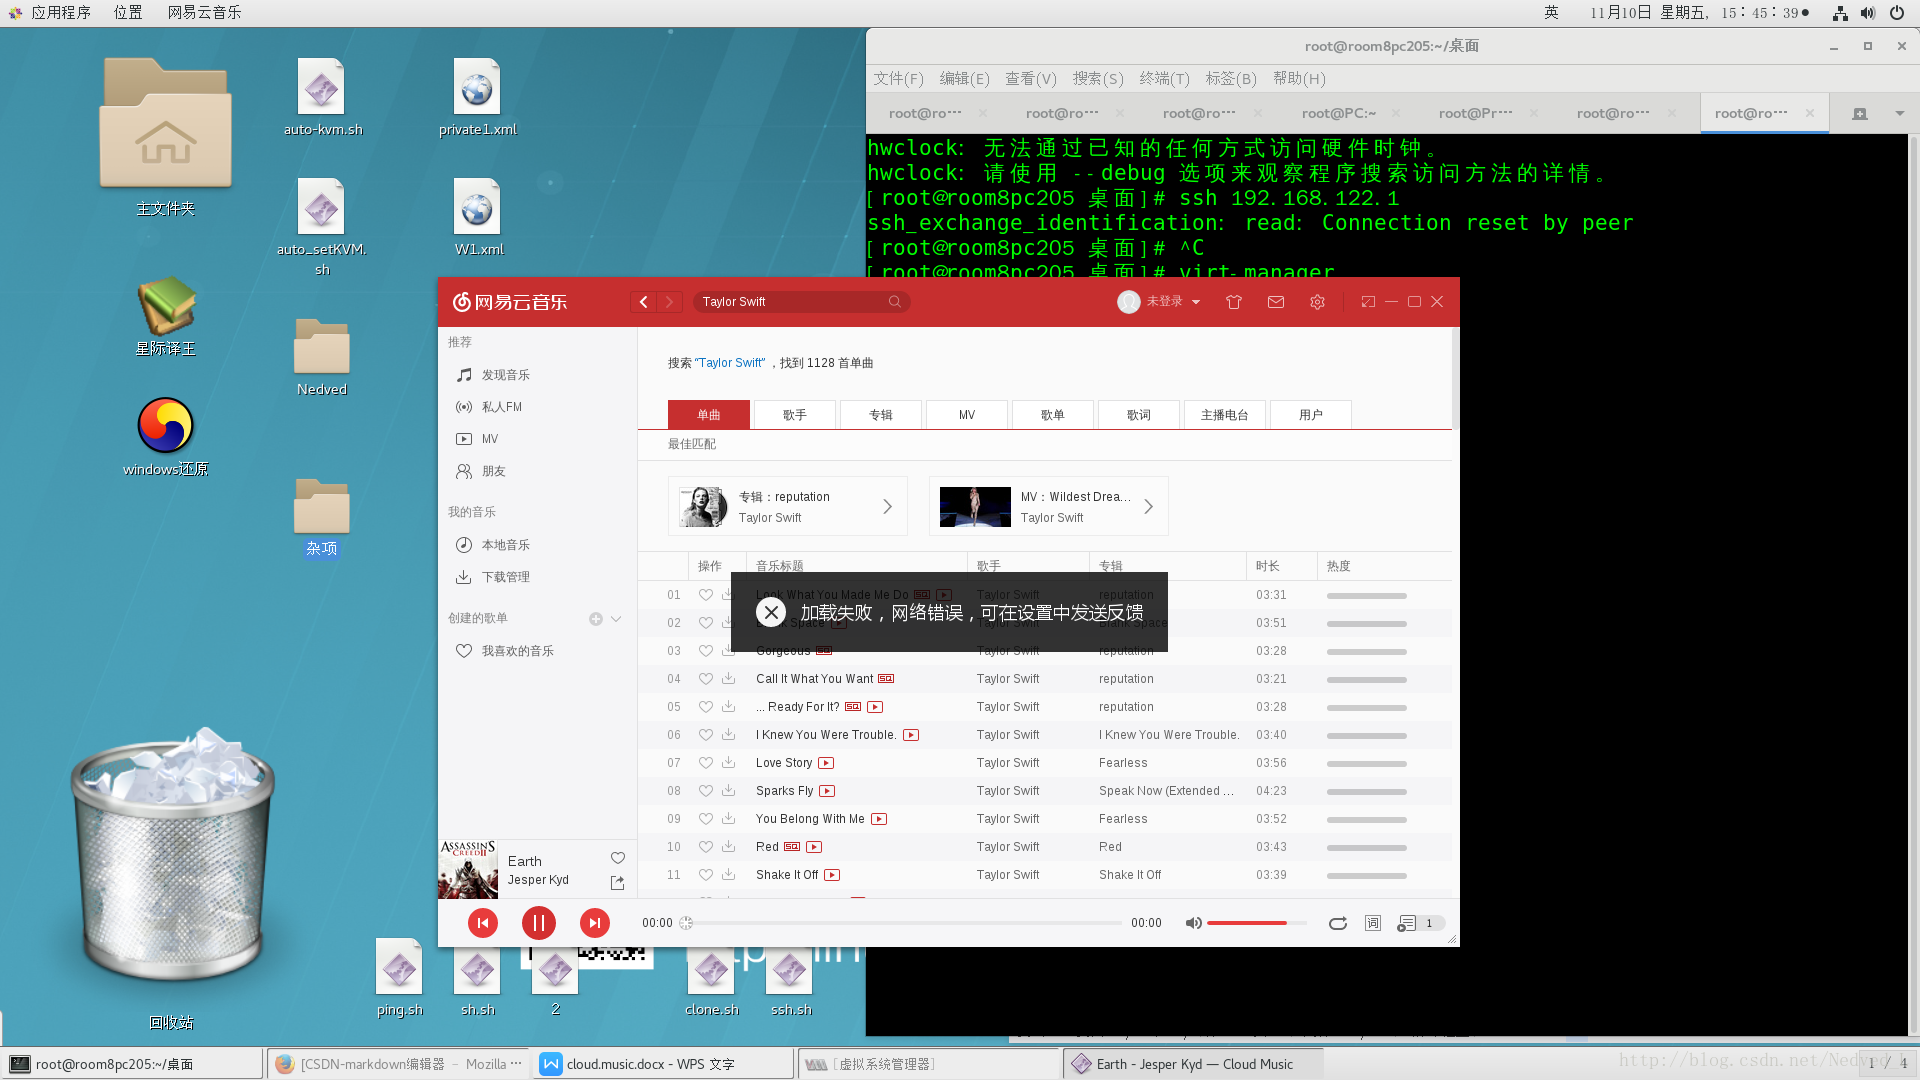Open the power icon in top panel
1920x1080 pixels.
(x=1897, y=13)
